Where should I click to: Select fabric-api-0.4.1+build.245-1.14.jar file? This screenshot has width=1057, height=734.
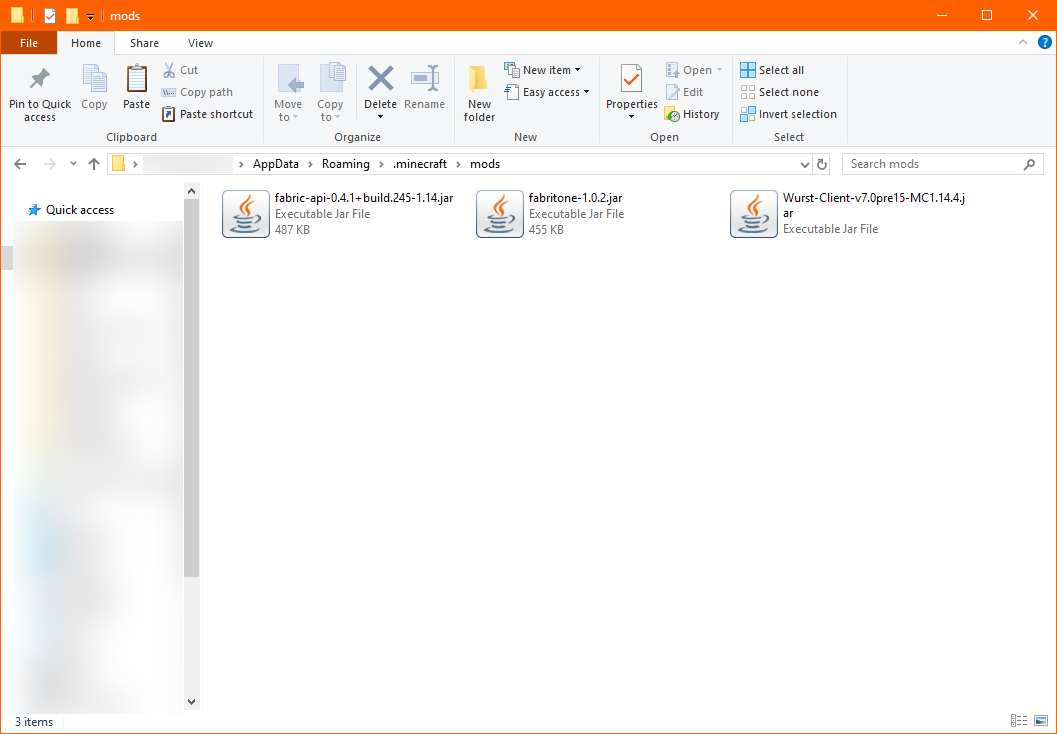pos(338,214)
